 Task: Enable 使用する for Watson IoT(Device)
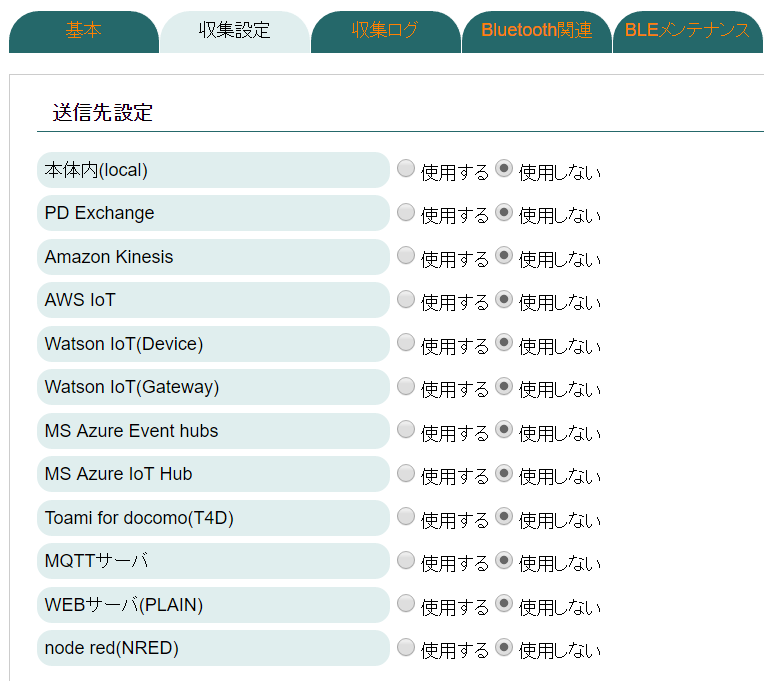[406, 342]
